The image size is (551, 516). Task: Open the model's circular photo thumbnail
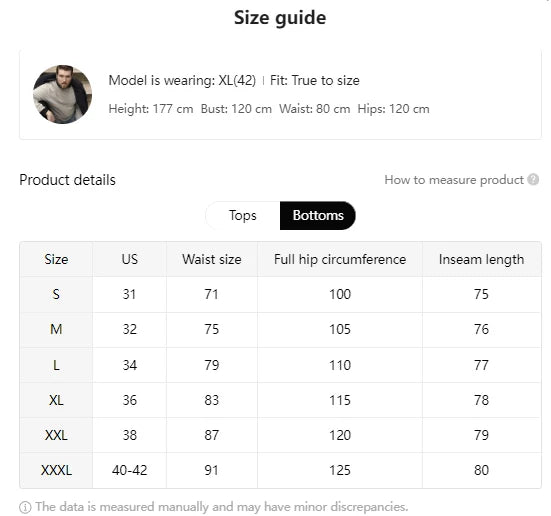(x=62, y=94)
